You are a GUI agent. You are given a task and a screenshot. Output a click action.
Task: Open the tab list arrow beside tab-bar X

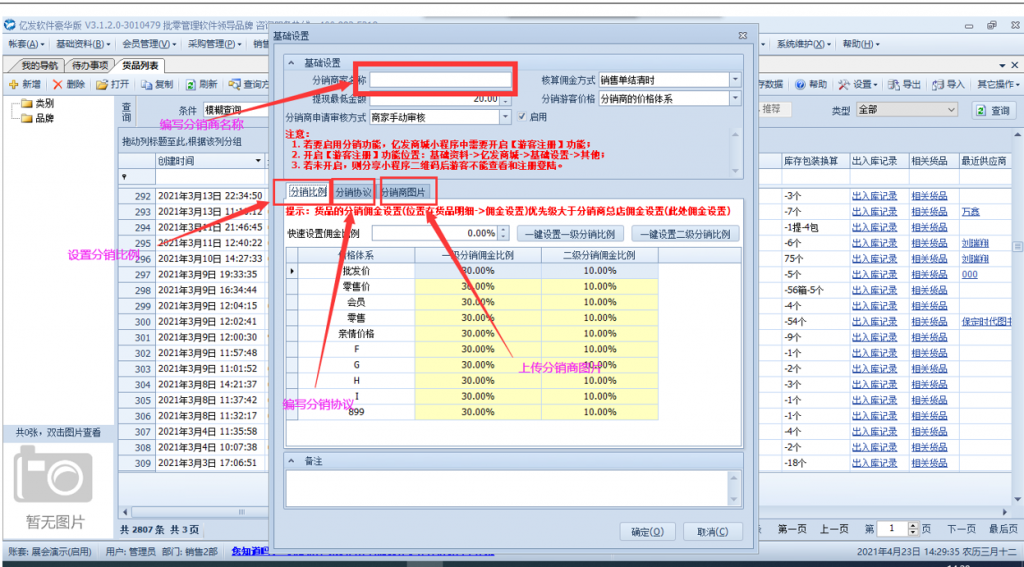(x=1002, y=66)
